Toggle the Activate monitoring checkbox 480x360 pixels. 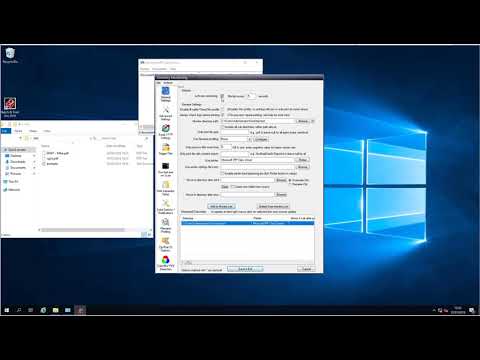(x=222, y=96)
